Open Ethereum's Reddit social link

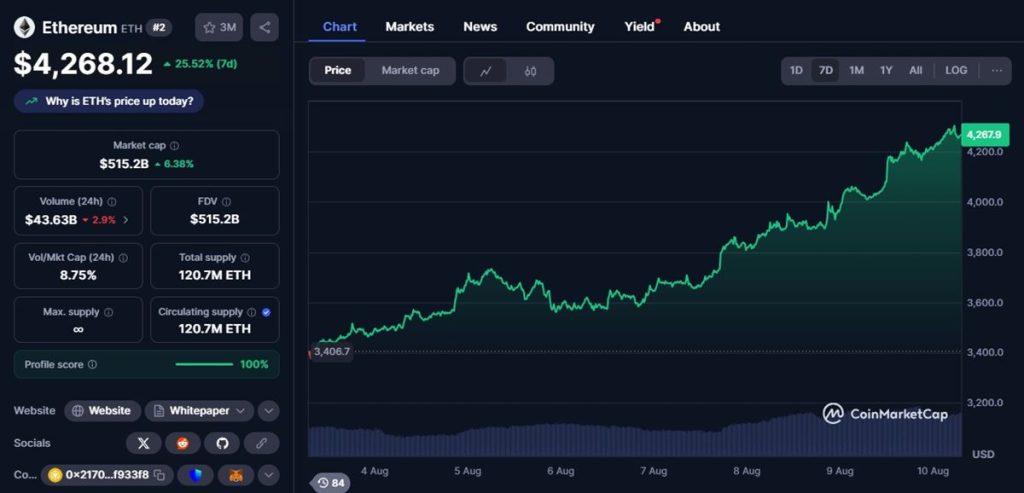click(x=183, y=443)
